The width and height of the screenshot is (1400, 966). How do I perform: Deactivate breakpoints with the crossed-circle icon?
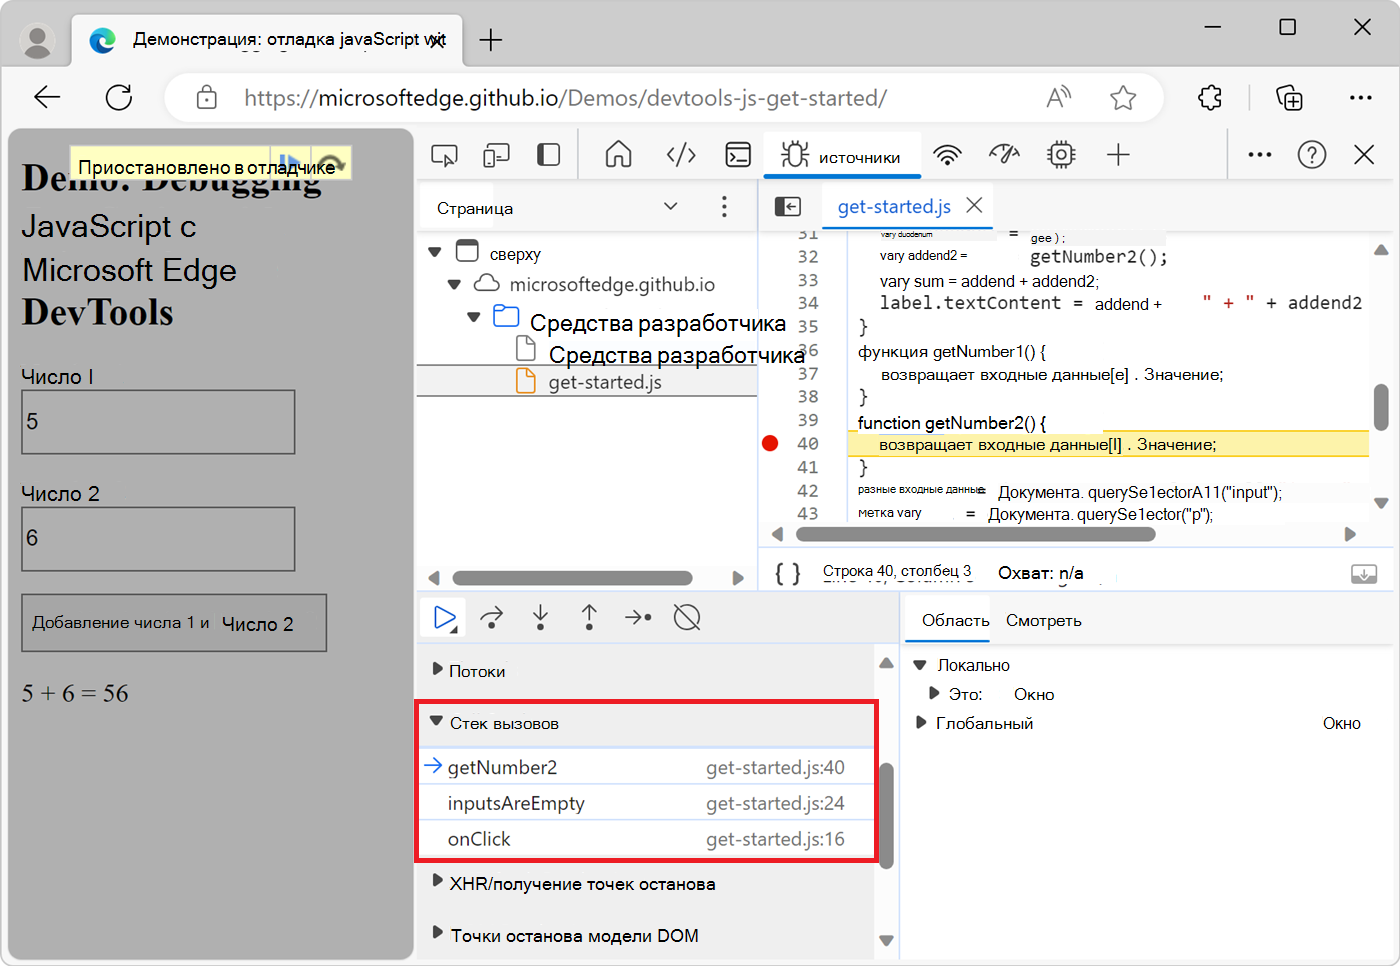click(687, 618)
